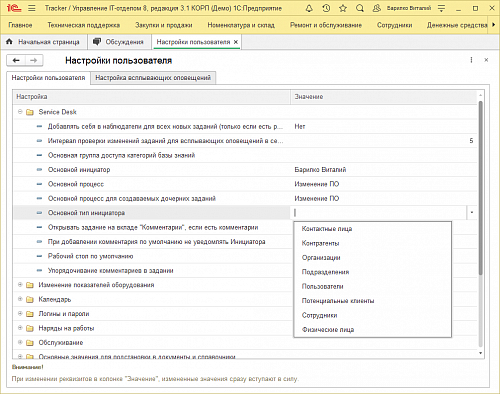Click Значение column header
Image resolution: width=500 pixels, height=394 pixels.
coord(384,97)
